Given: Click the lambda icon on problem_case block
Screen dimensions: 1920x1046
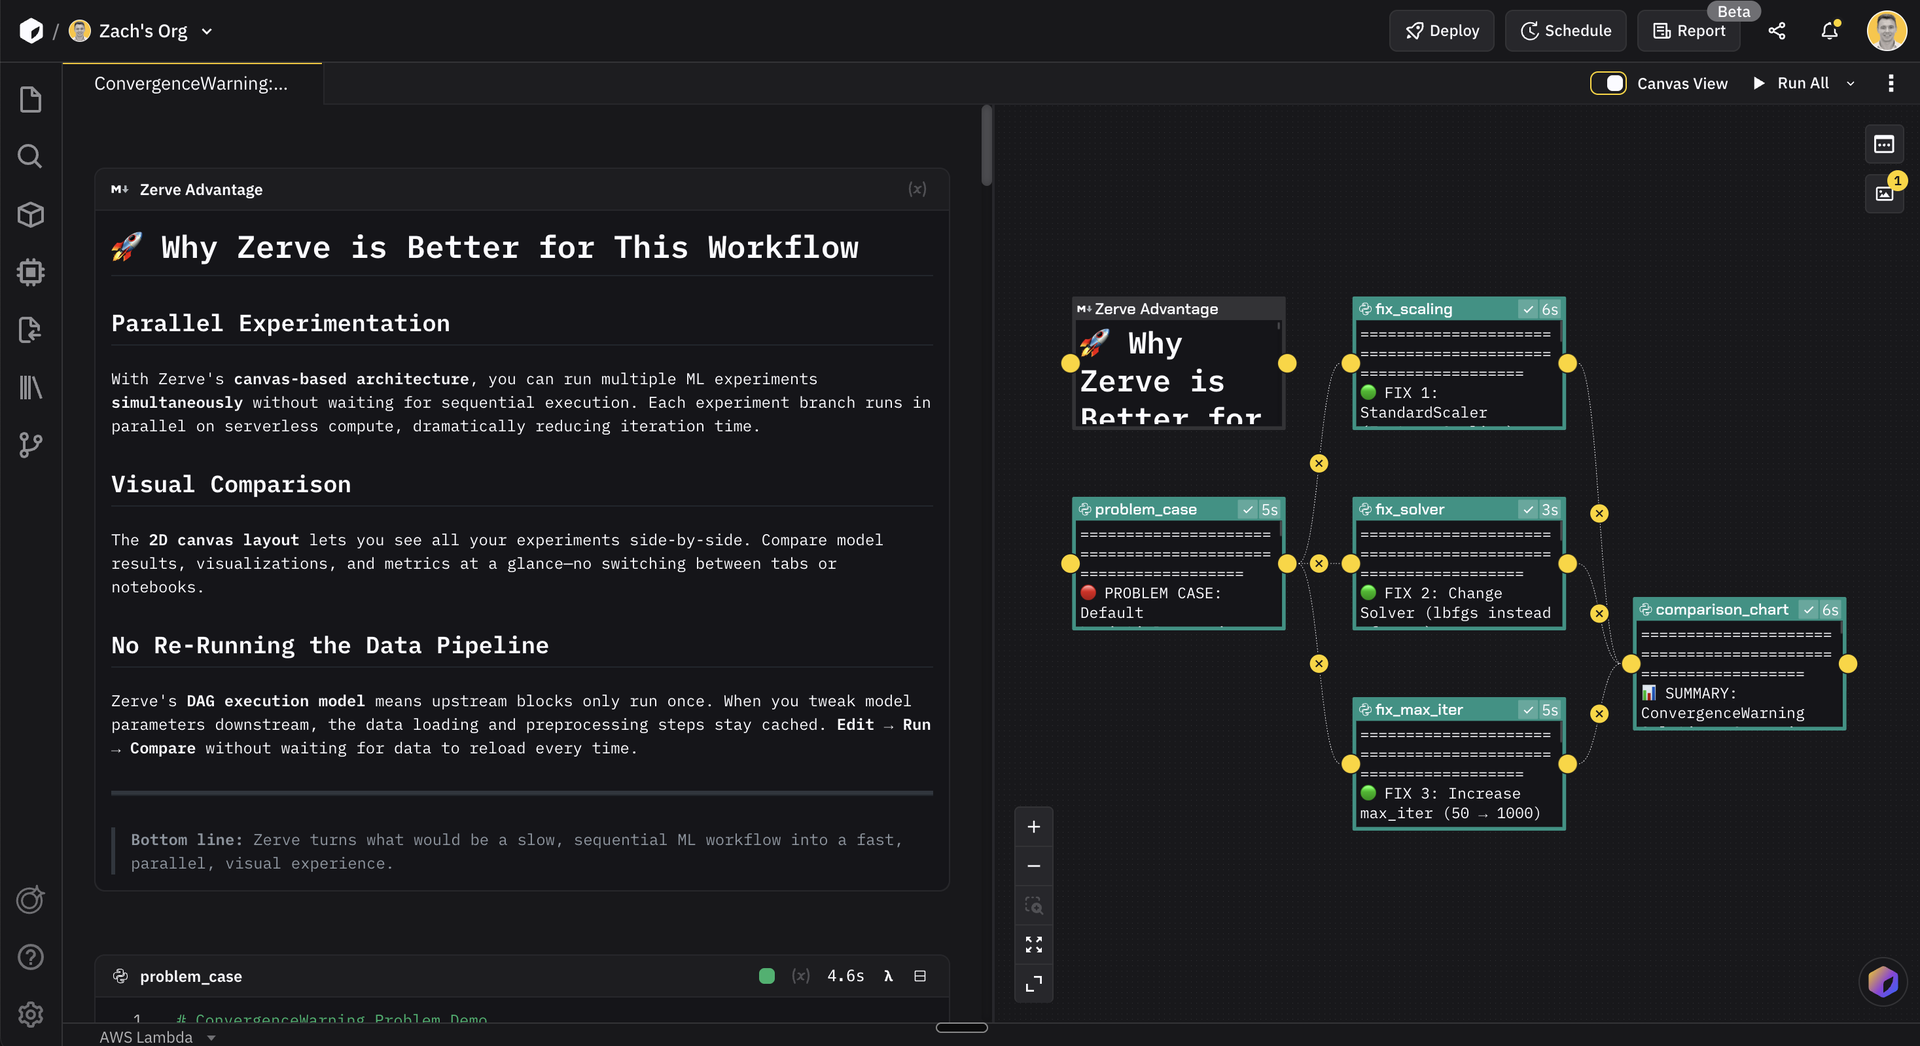Looking at the screenshot, I should (x=888, y=976).
